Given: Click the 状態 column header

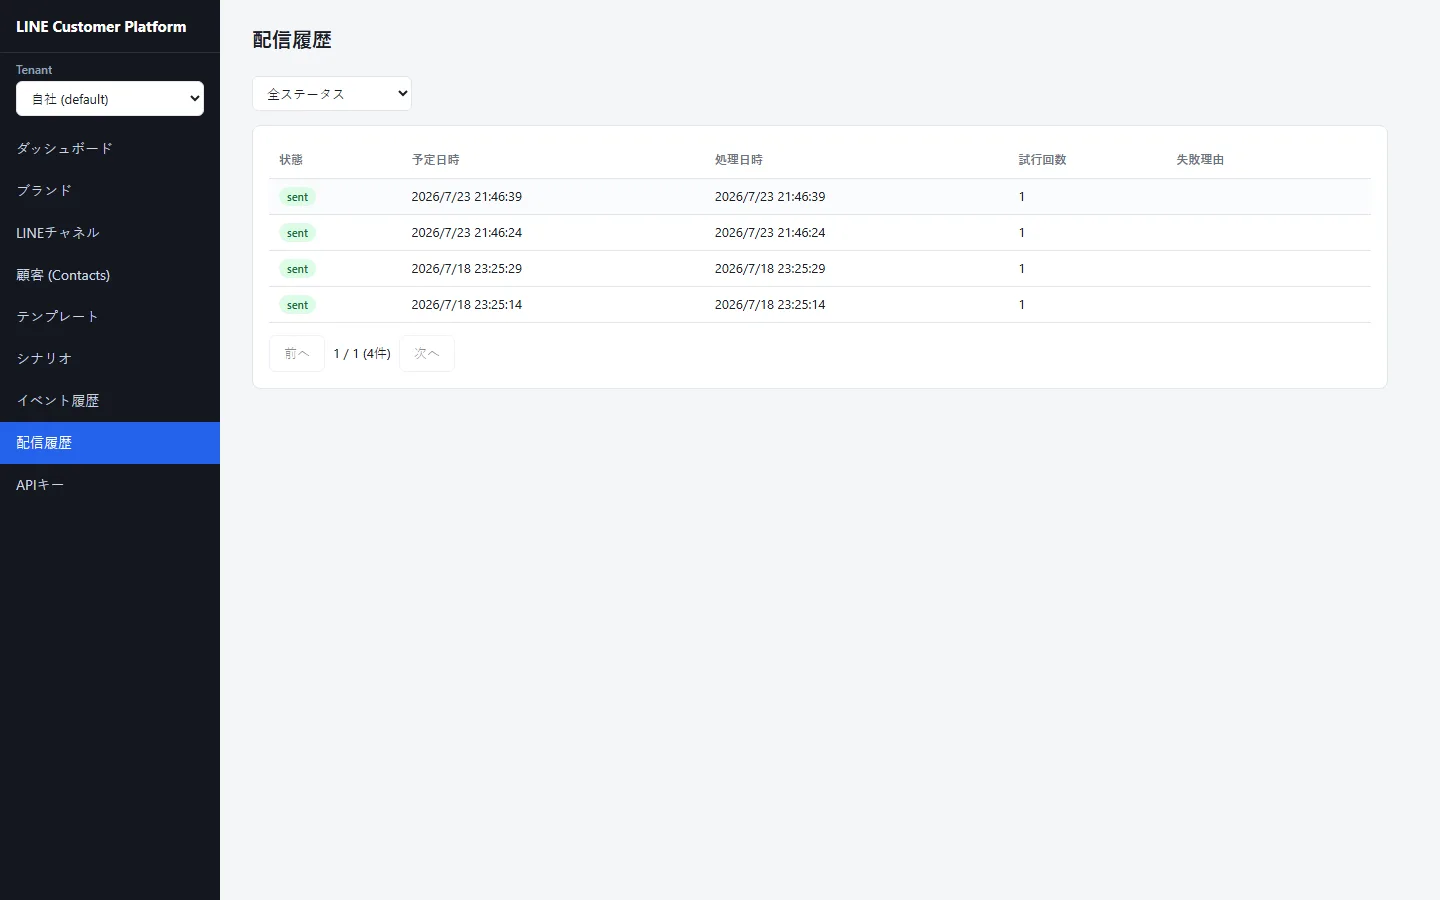Looking at the screenshot, I should pos(291,160).
